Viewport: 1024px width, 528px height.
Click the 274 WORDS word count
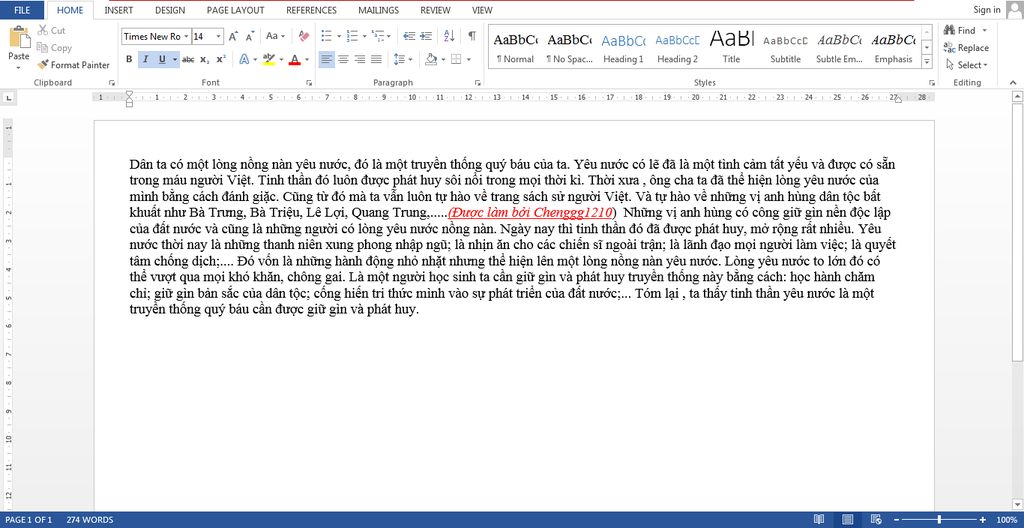90,520
